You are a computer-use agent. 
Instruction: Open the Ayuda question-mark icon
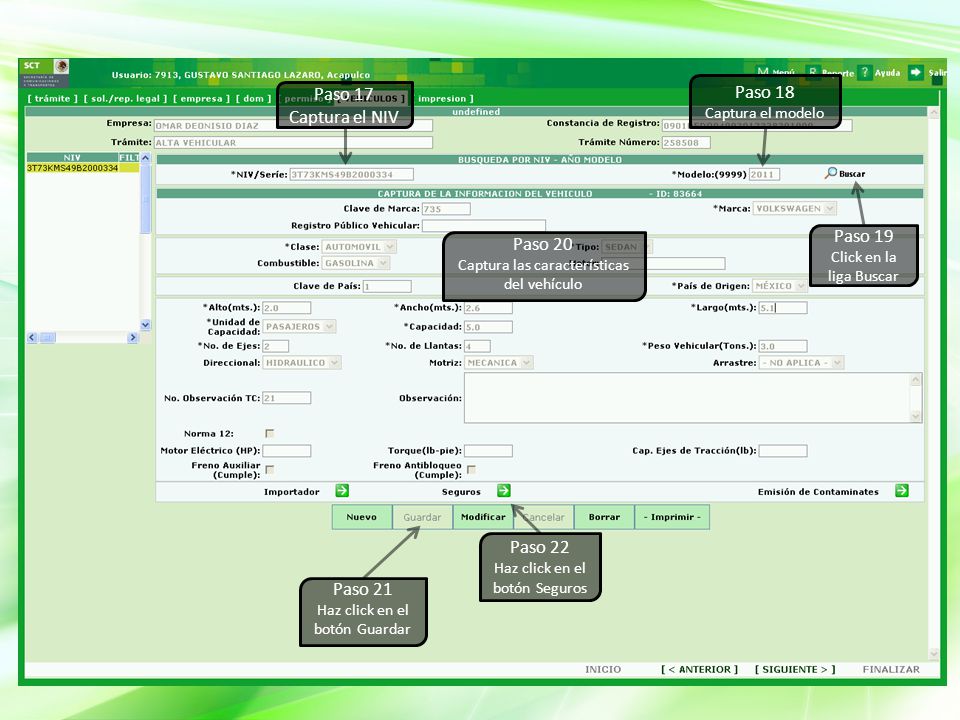click(864, 72)
